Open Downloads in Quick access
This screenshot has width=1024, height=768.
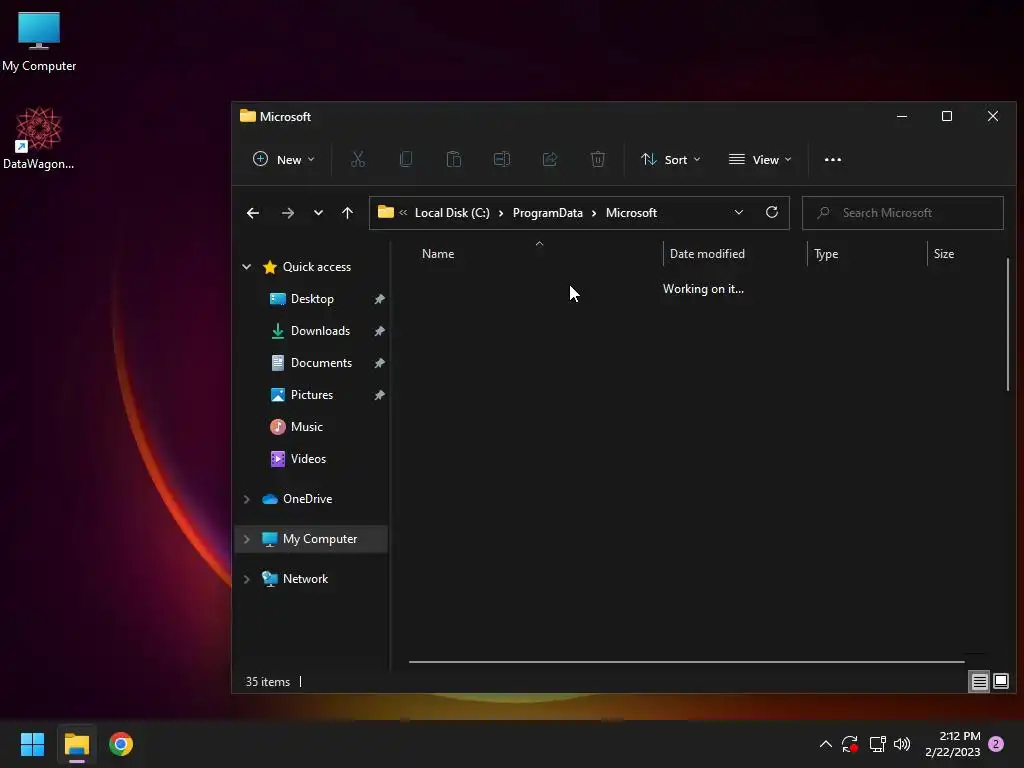point(320,331)
